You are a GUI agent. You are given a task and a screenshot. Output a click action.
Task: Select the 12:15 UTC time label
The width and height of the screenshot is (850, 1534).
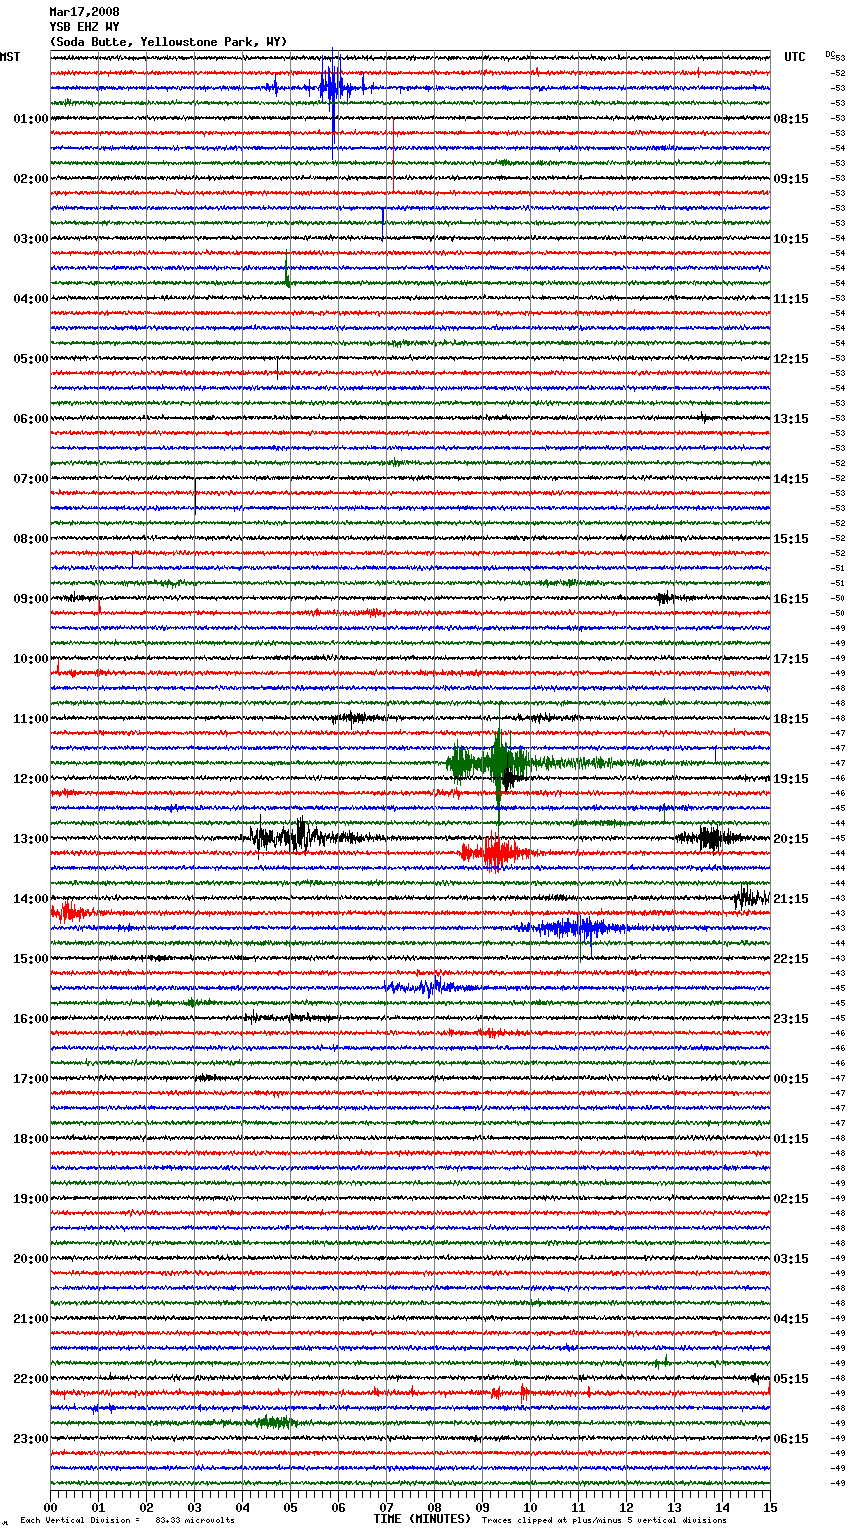(x=791, y=359)
